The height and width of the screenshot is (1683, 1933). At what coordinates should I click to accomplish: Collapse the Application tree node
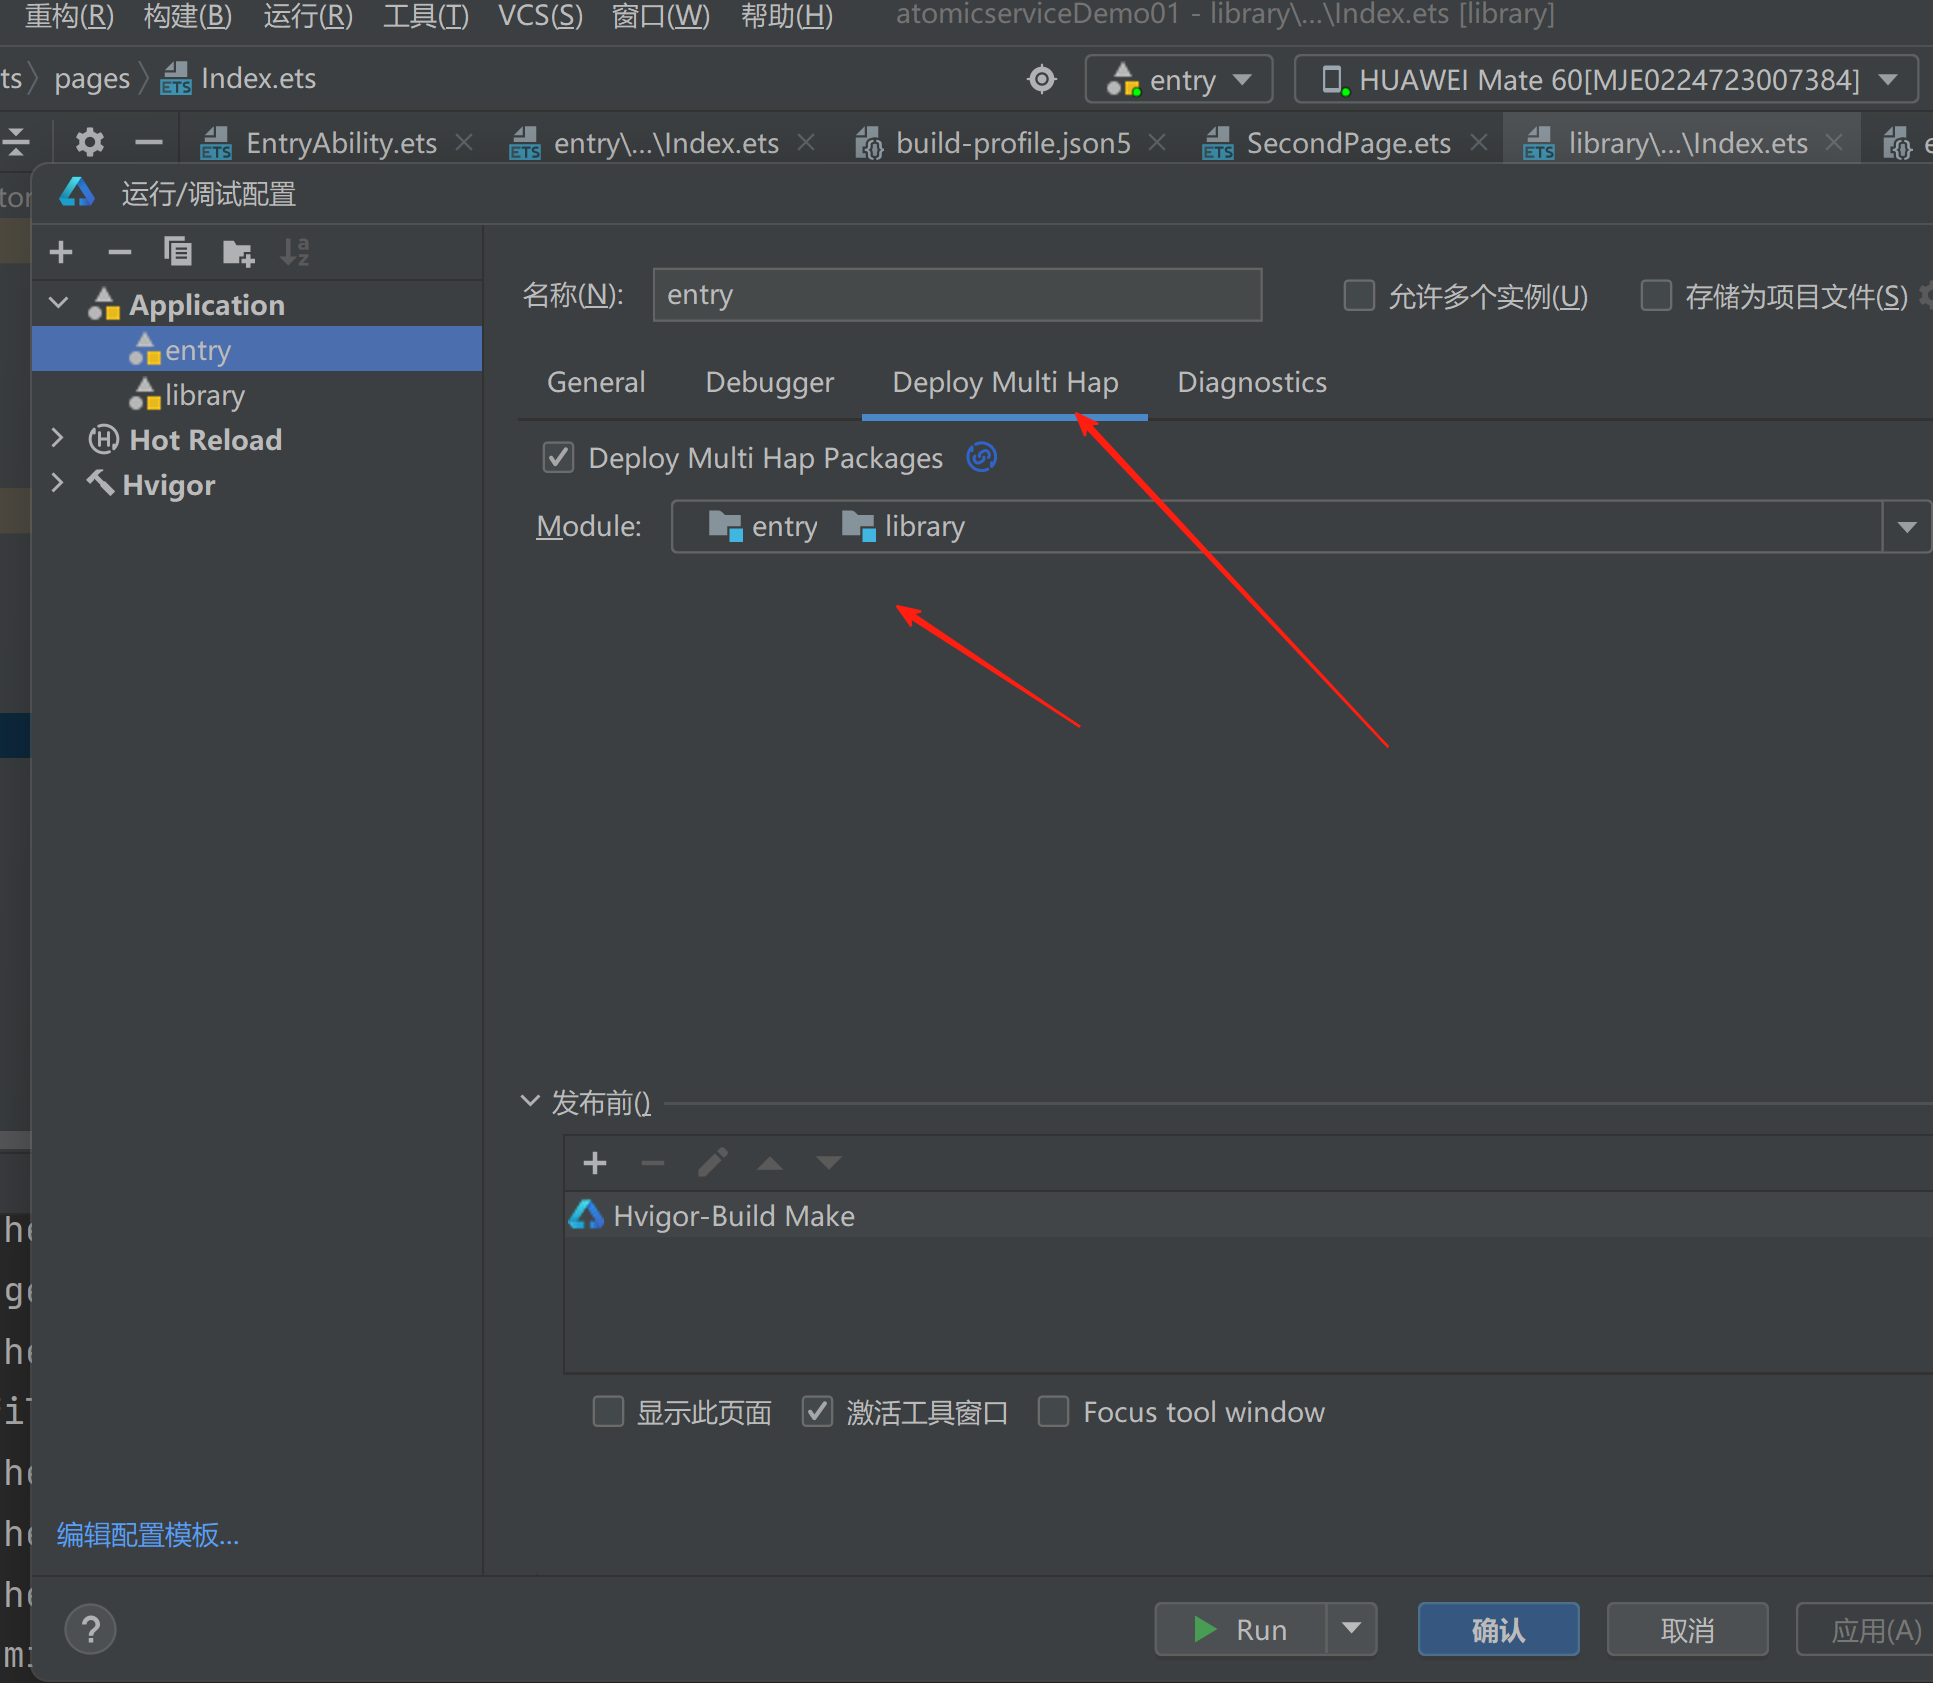coord(59,303)
